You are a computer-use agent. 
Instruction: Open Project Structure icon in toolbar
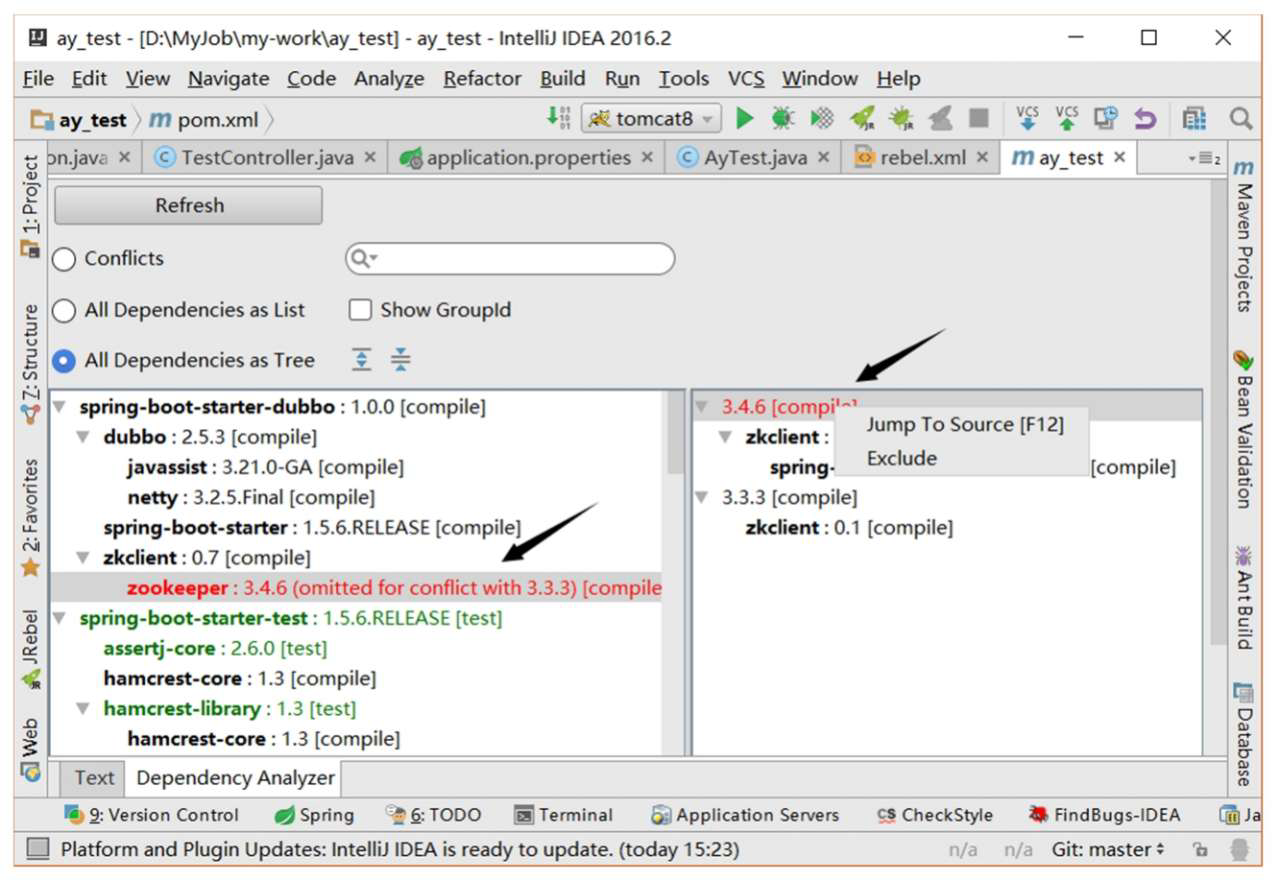(x=1194, y=119)
